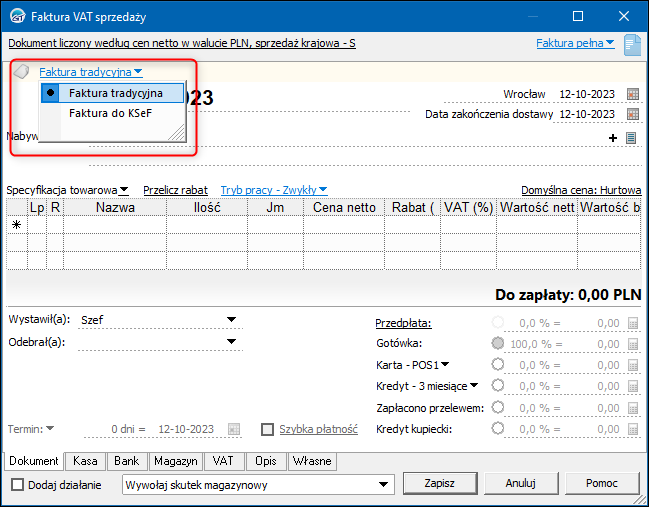Viewport: 649px width, 507px height.
Task: Click the resize grip of the invoice type menu
Action: 177,133
